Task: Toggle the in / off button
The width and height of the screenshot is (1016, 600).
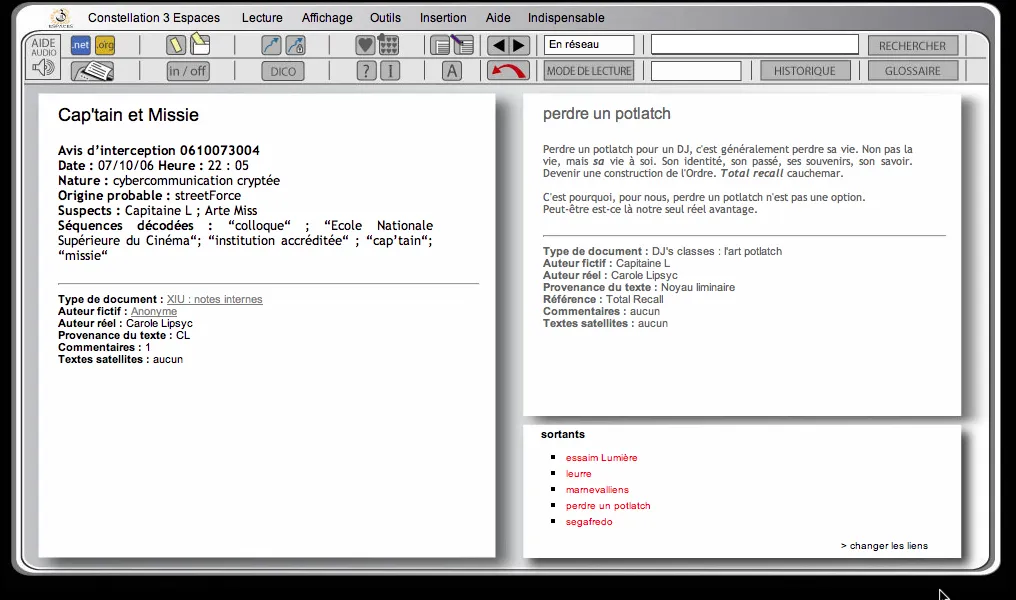Action: pyautogui.click(x=188, y=71)
